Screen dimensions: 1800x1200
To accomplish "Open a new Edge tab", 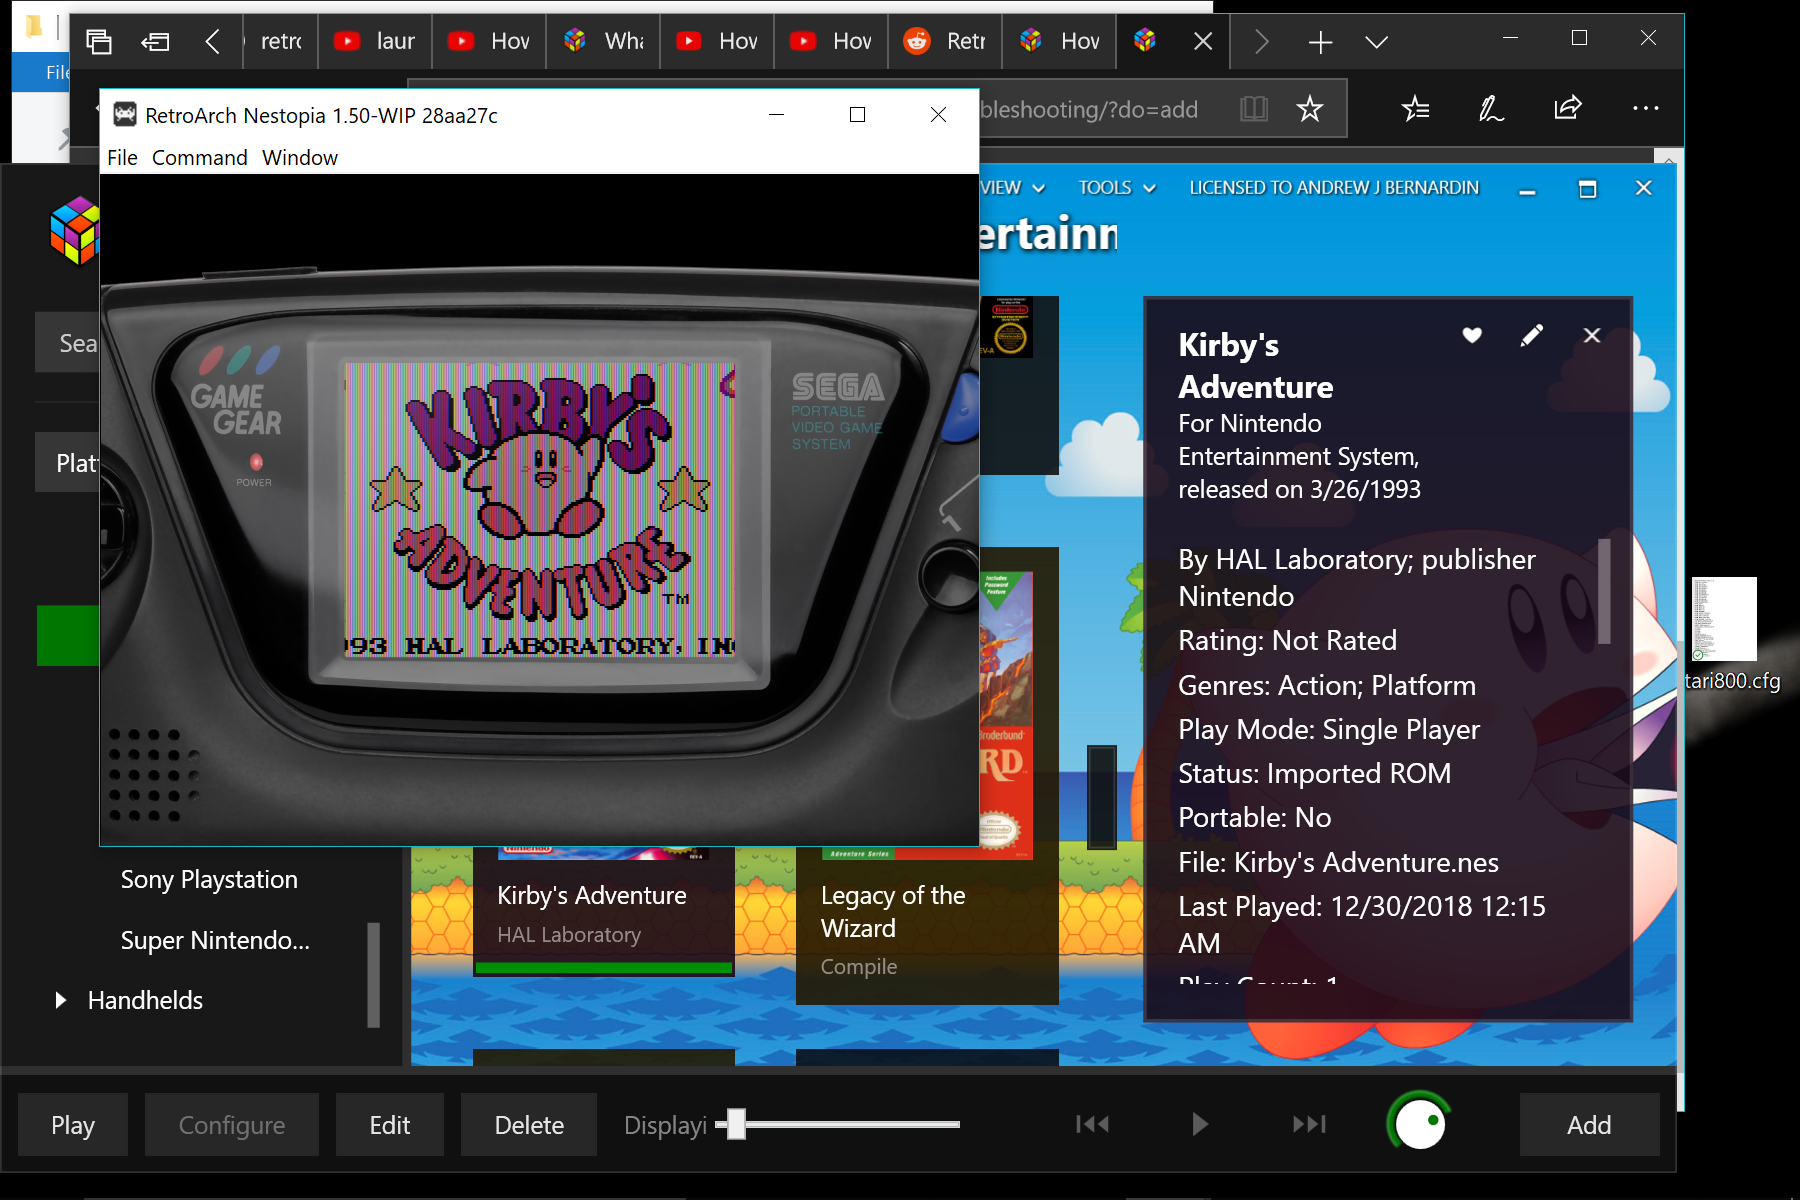I will 1320,42.
